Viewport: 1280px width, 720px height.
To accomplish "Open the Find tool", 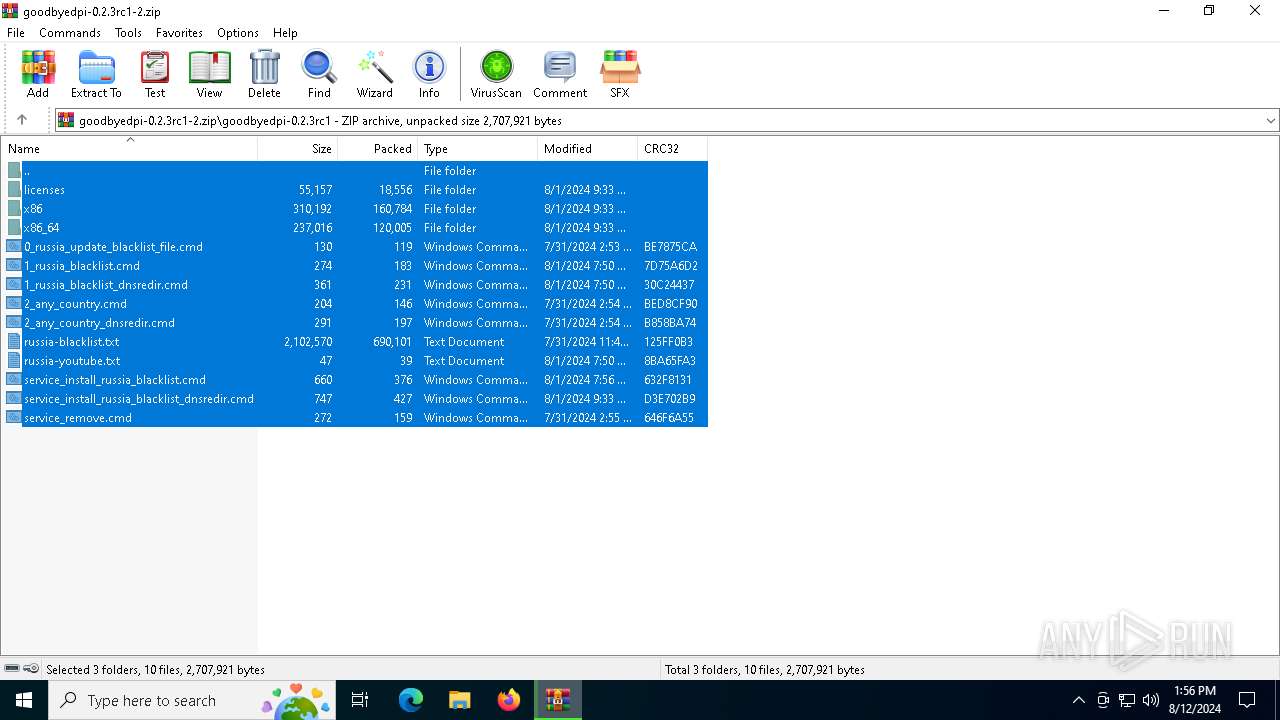I will point(319,75).
